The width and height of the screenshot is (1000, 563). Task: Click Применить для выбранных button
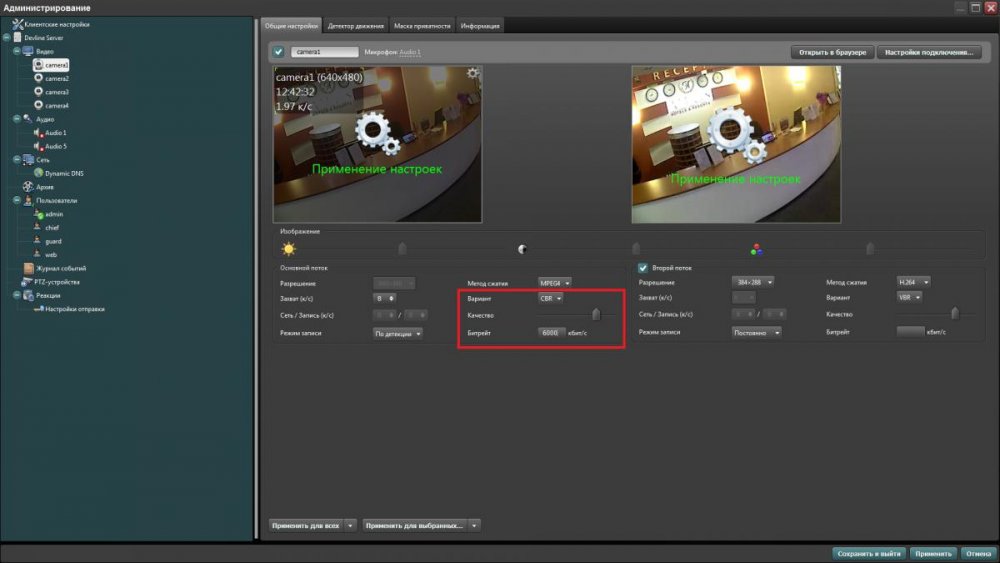click(x=415, y=525)
